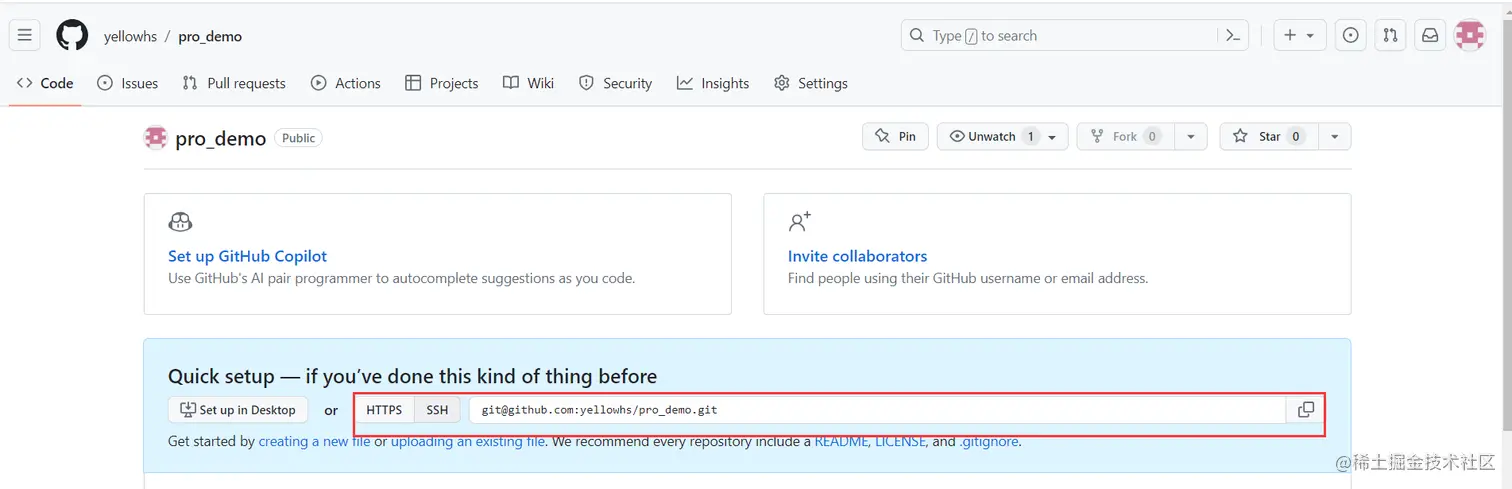Viewport: 1512px width, 489px height.
Task: Open pull requests icon in header
Action: click(x=1390, y=35)
